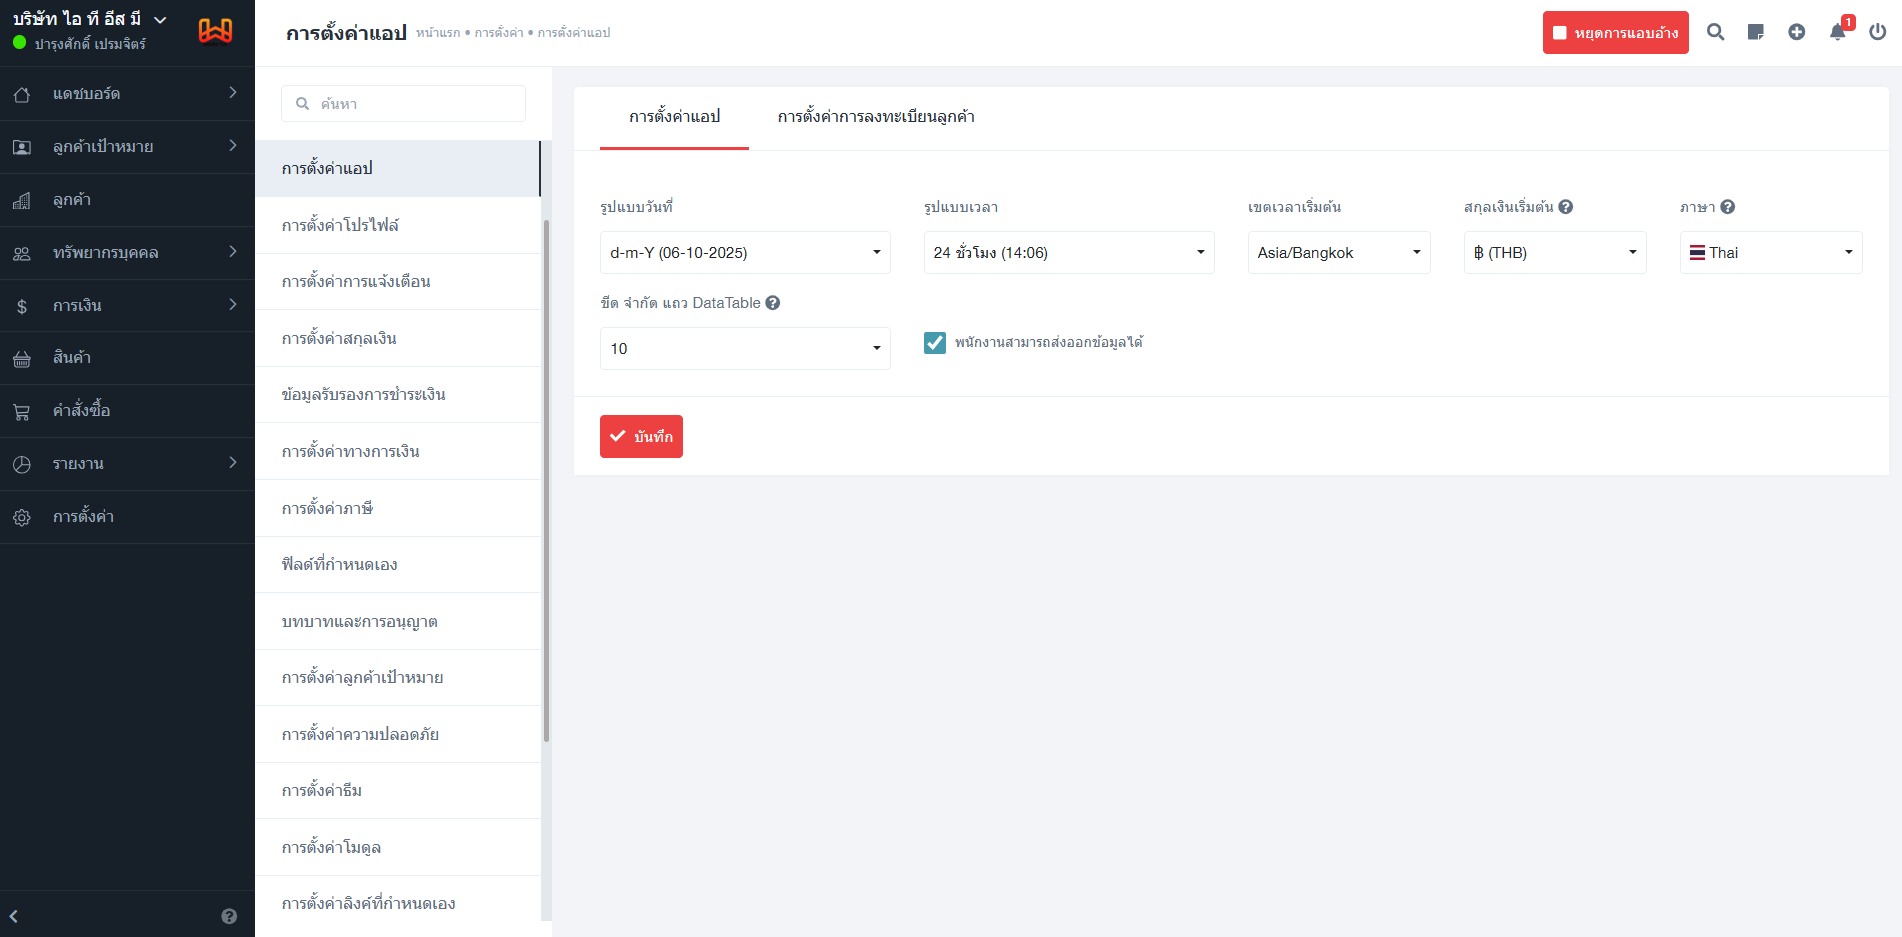
Task: Click the settings list vertical scrollbar
Action: coord(546,480)
